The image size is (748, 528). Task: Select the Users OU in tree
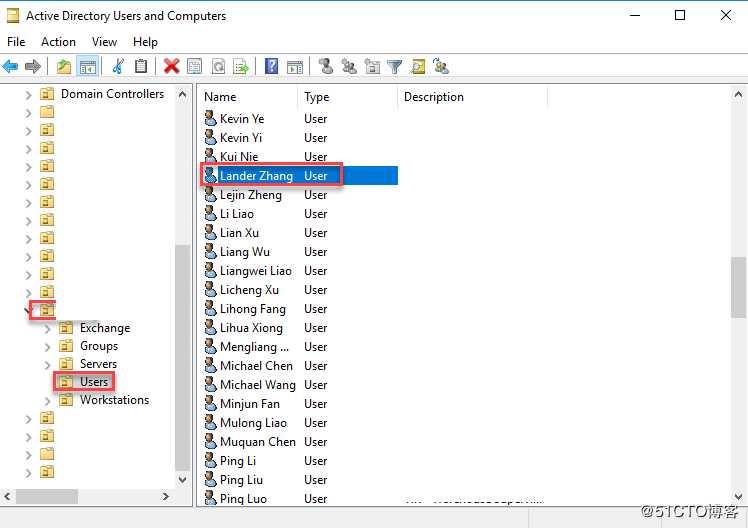coord(94,382)
